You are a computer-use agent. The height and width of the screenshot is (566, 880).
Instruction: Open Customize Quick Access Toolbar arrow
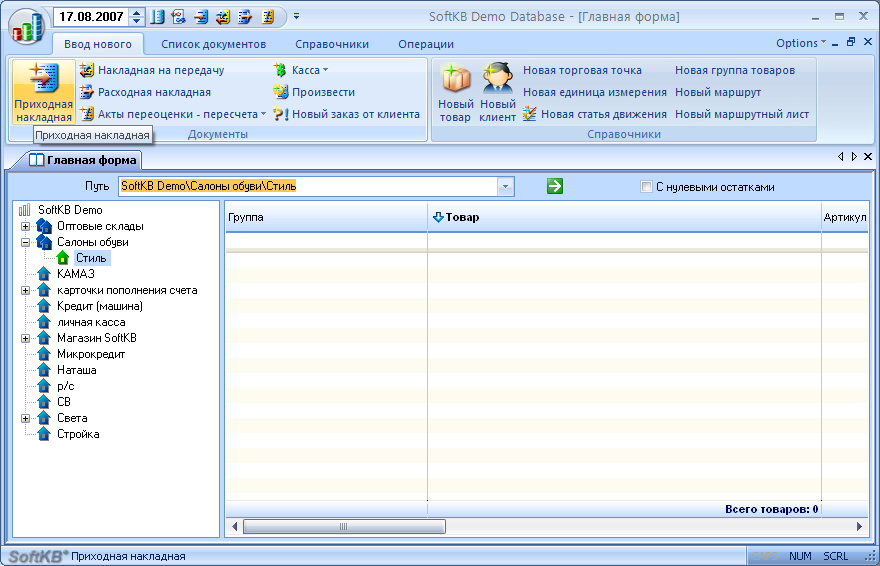point(296,17)
